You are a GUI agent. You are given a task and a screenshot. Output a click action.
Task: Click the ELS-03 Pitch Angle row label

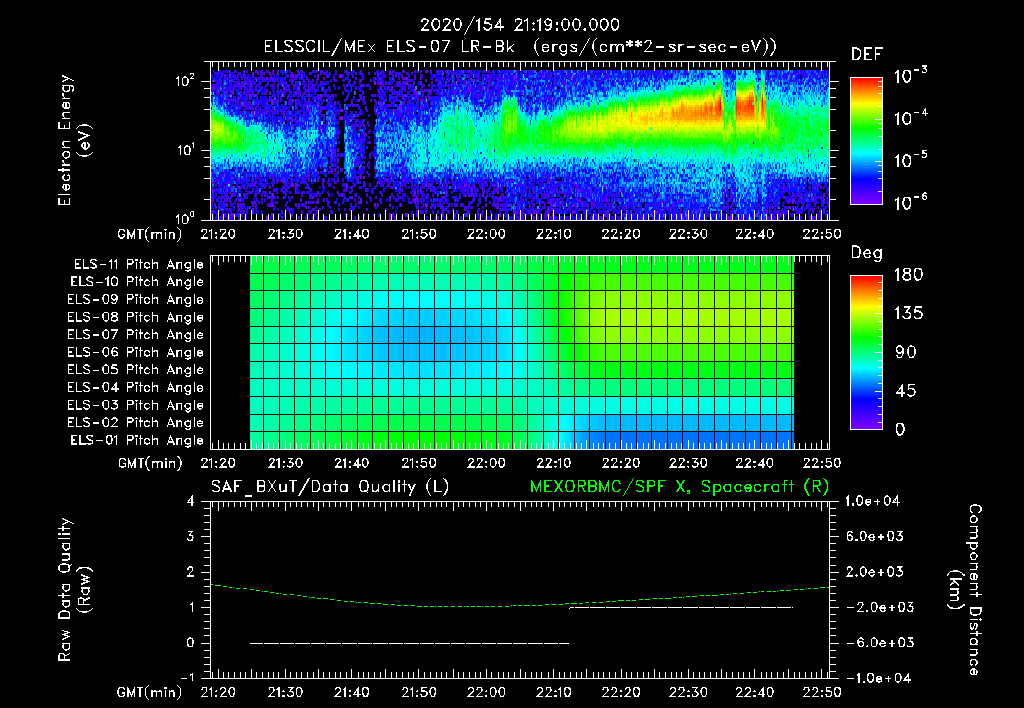pyautogui.click(x=135, y=405)
